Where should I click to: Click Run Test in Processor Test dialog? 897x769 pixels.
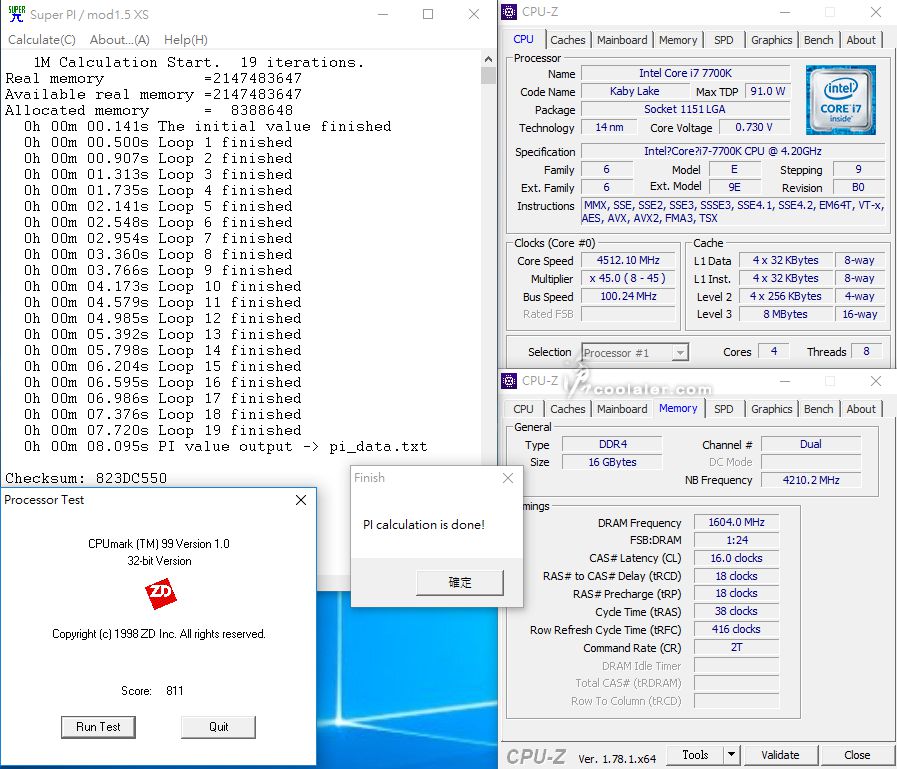98,727
